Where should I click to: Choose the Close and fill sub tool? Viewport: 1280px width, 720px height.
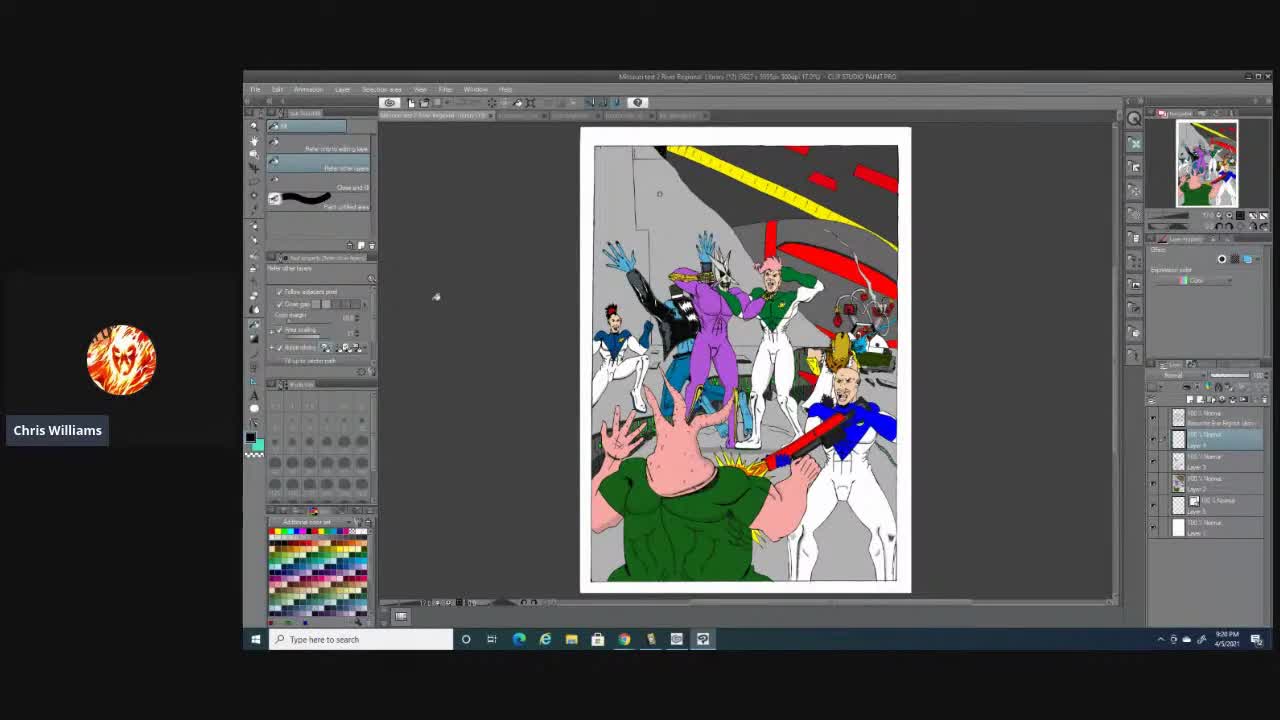click(x=319, y=181)
